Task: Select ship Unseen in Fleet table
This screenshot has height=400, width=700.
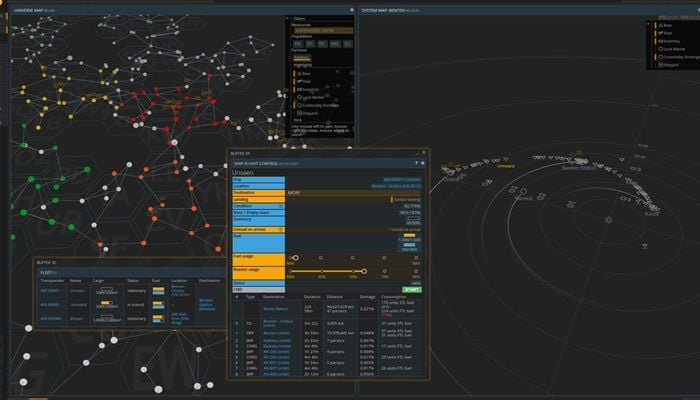Action: (77, 291)
